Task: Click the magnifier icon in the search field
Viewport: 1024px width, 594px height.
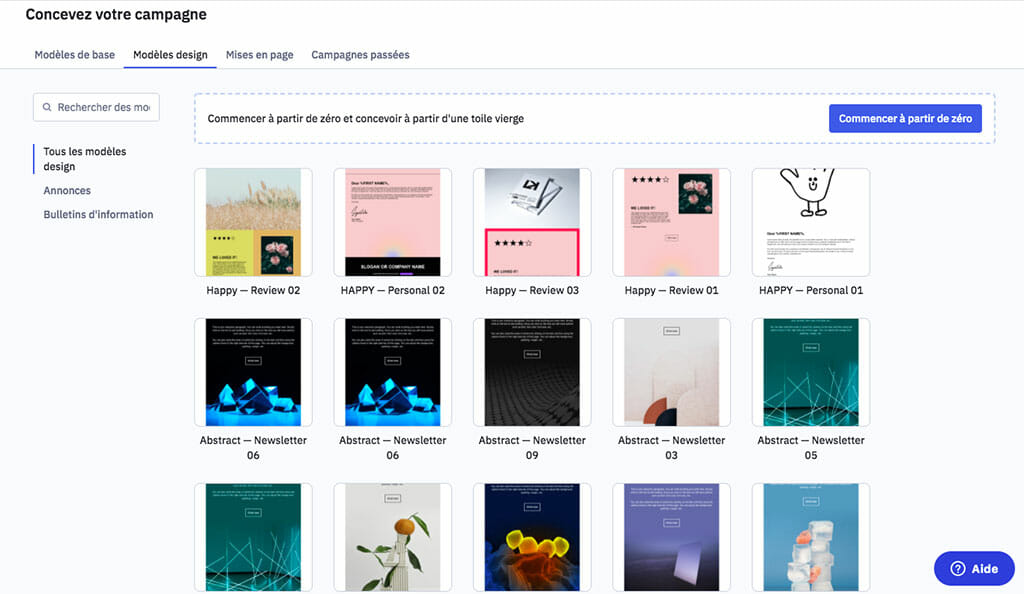Action: 45,107
